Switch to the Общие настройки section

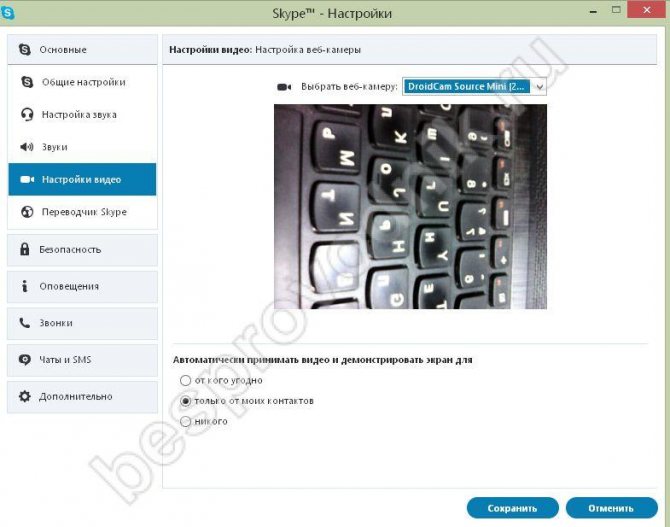82,82
